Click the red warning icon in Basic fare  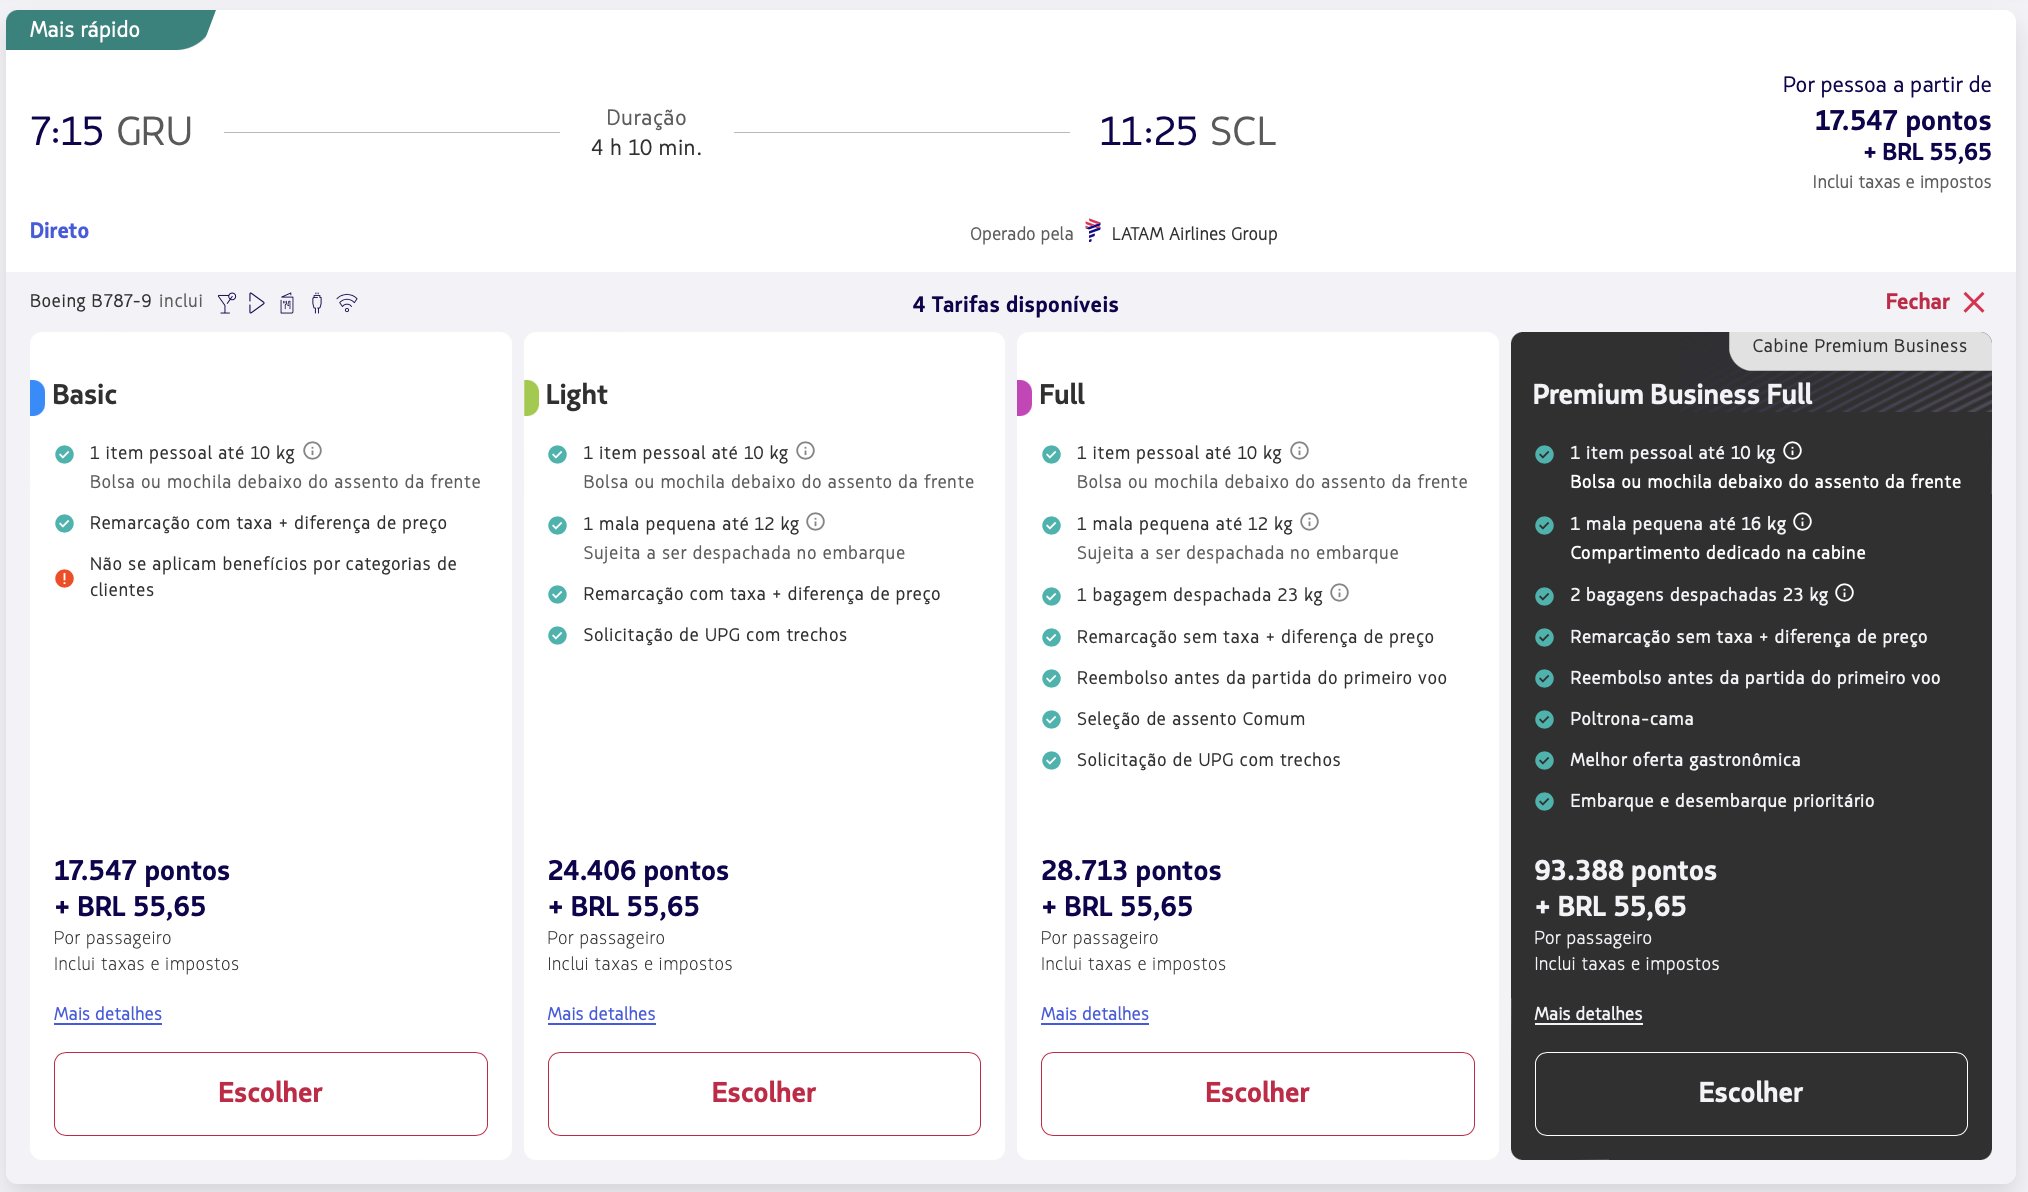point(64,578)
